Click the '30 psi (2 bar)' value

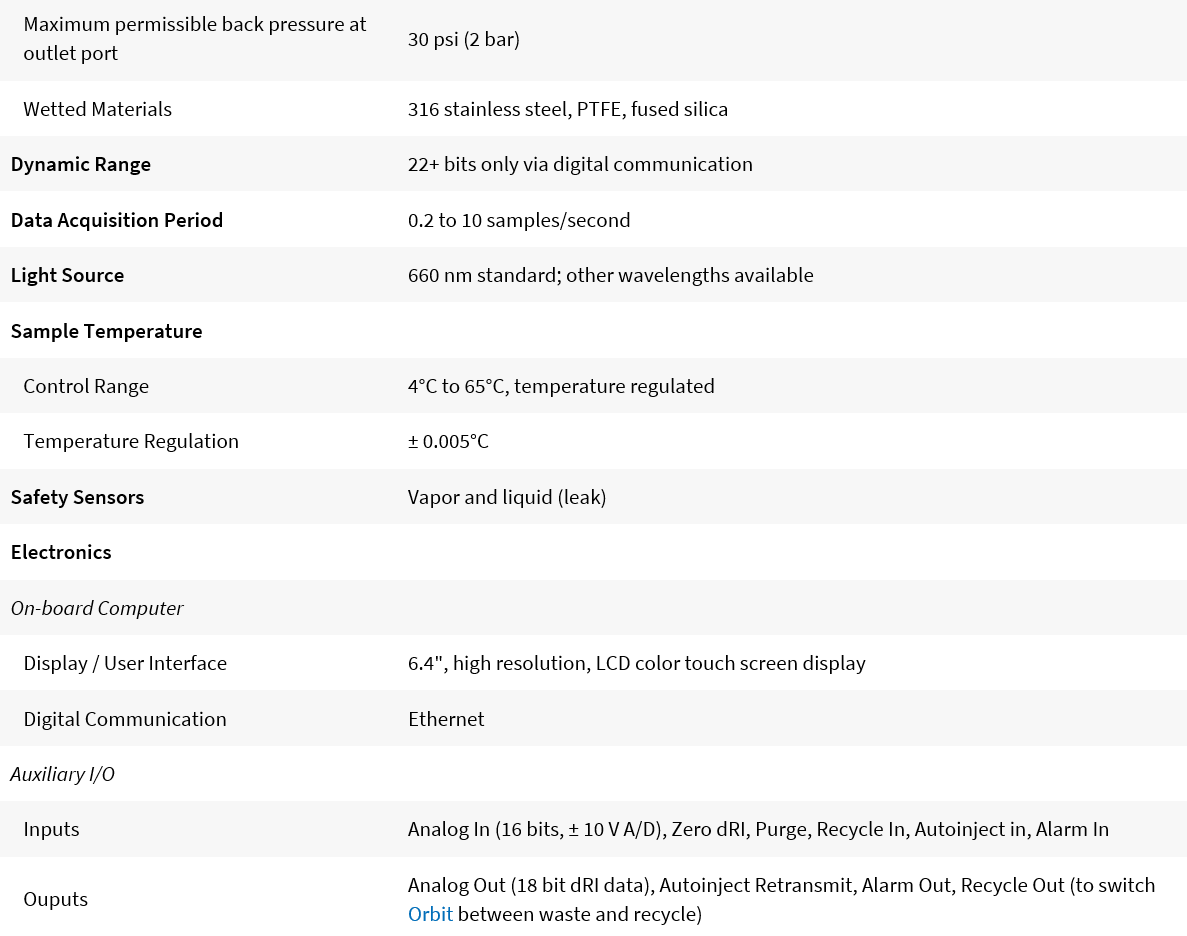pyautogui.click(x=464, y=39)
